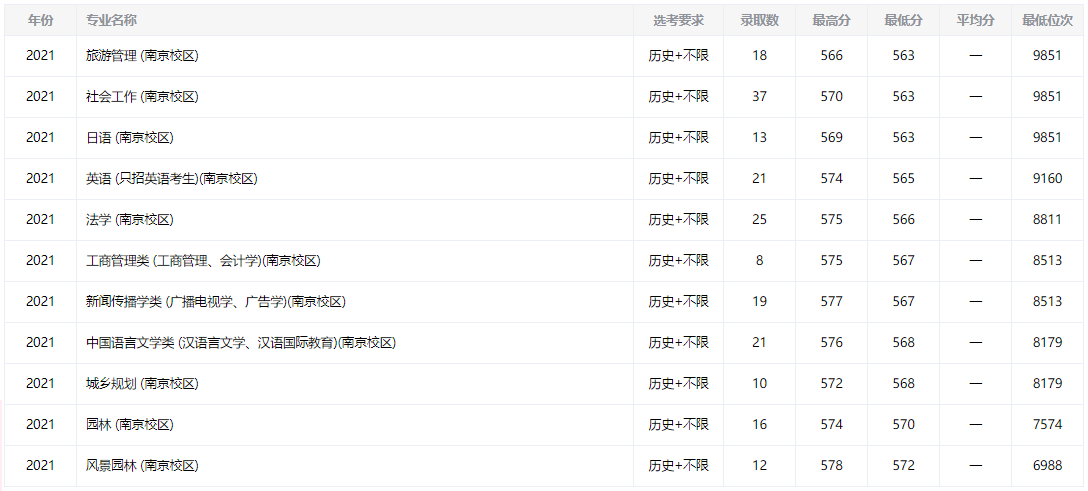Click the 年份 column header

[x=40, y=20]
